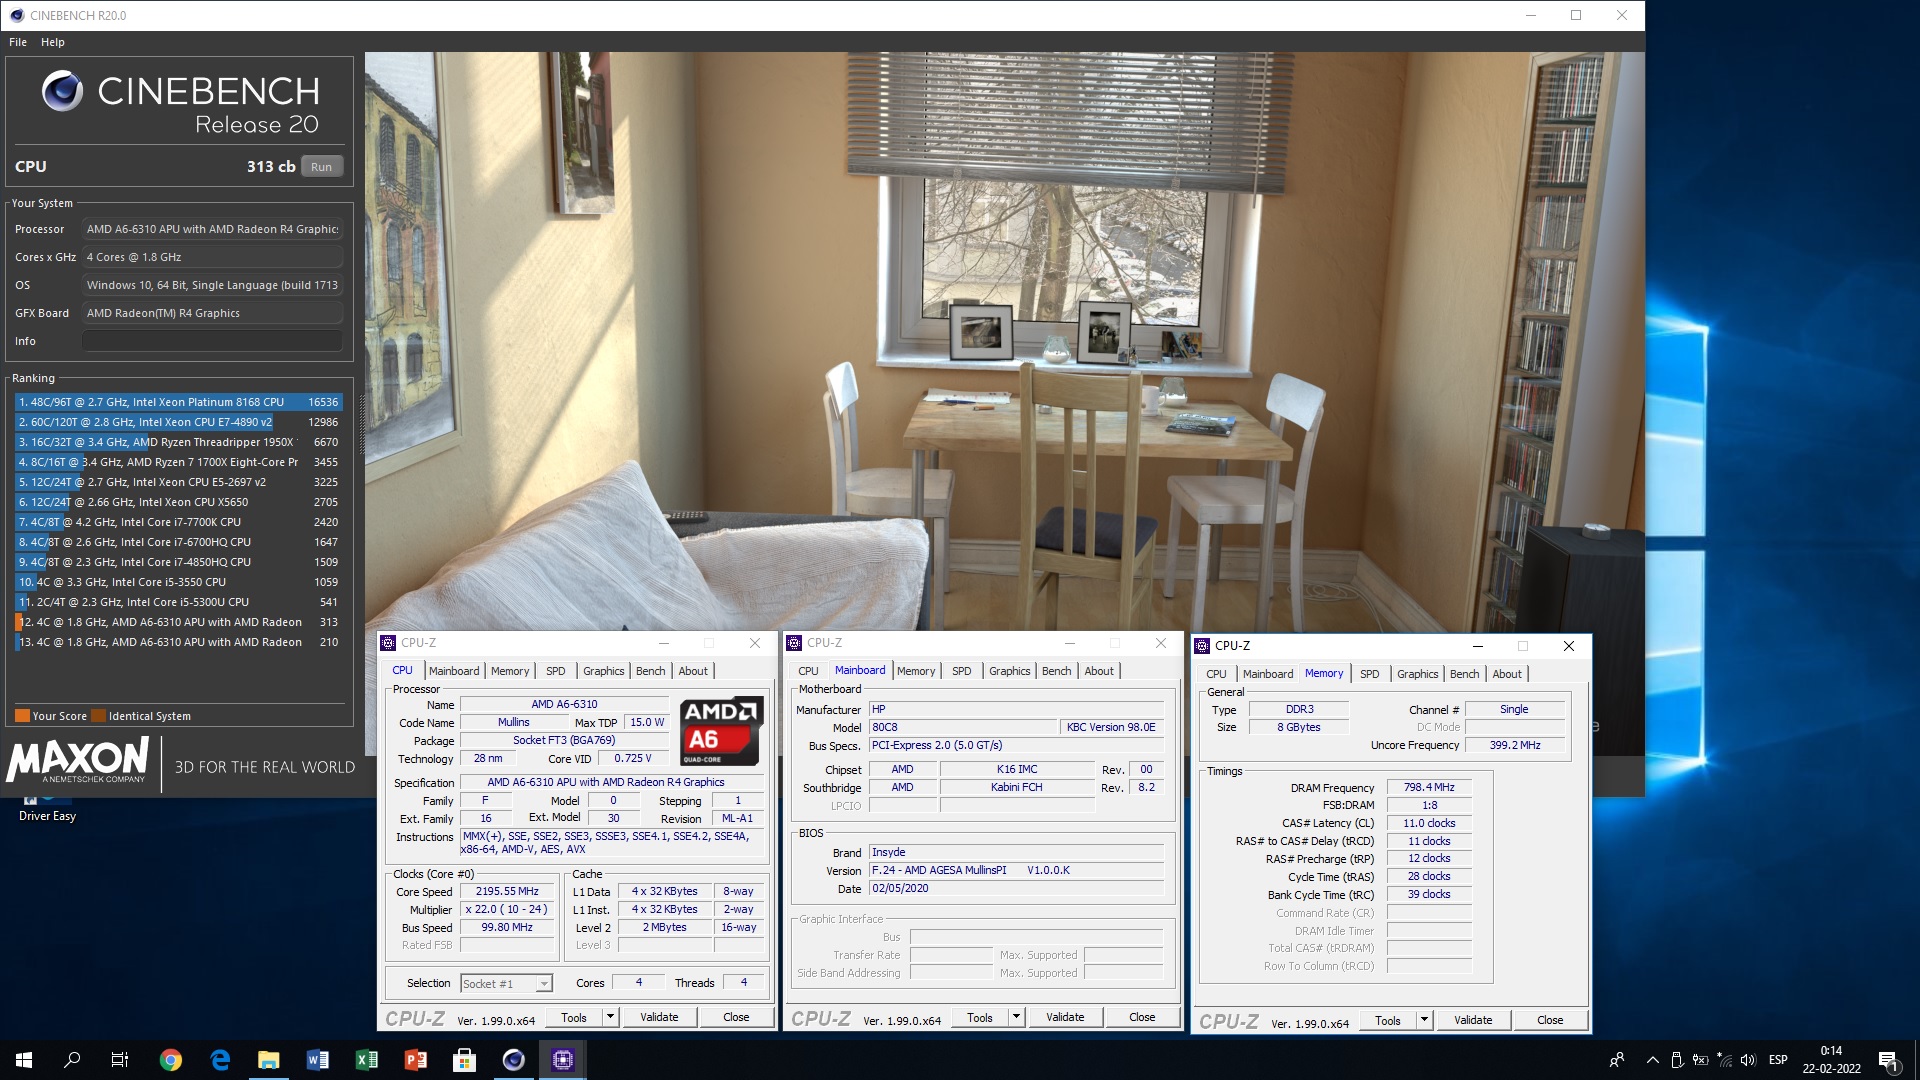Open SPD tab in the left CPU-Z window
The image size is (1920, 1080).
tap(556, 671)
